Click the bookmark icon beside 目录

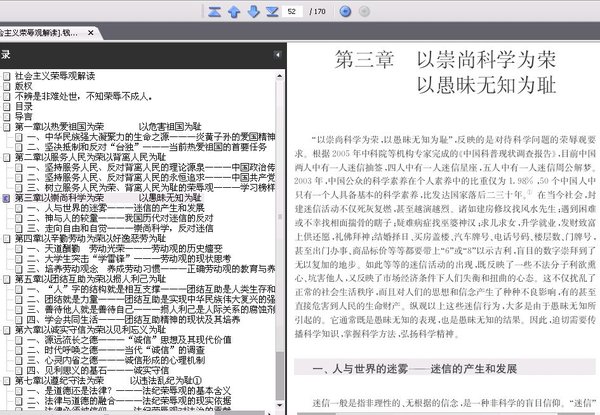point(6,106)
